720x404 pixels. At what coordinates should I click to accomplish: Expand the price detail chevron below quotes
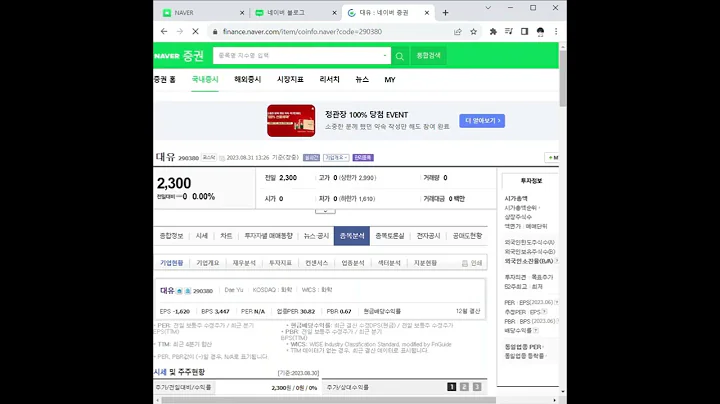(x=325, y=211)
